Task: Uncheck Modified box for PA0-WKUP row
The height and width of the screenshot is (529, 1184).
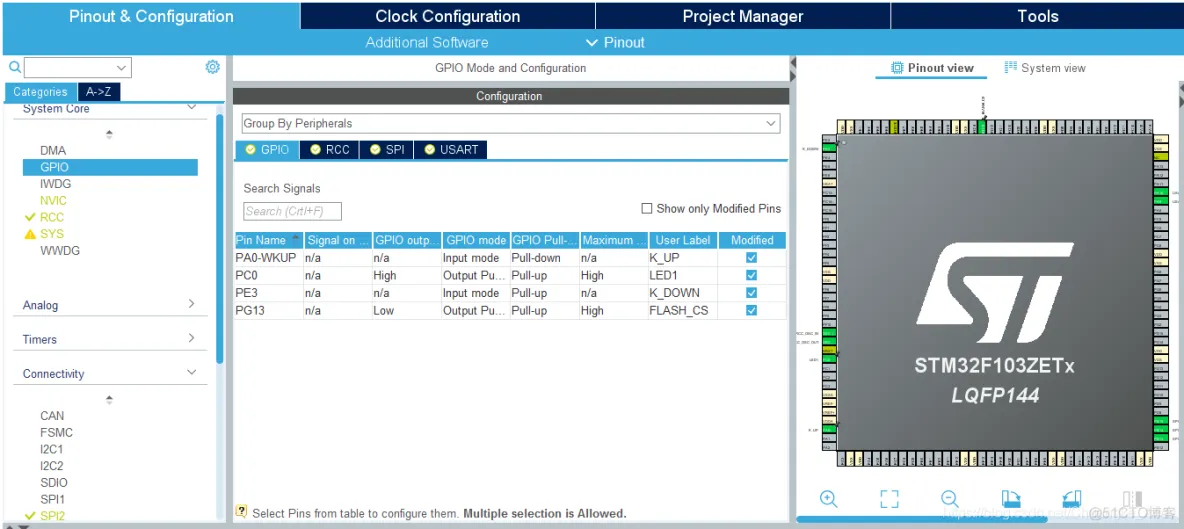Action: click(751, 257)
